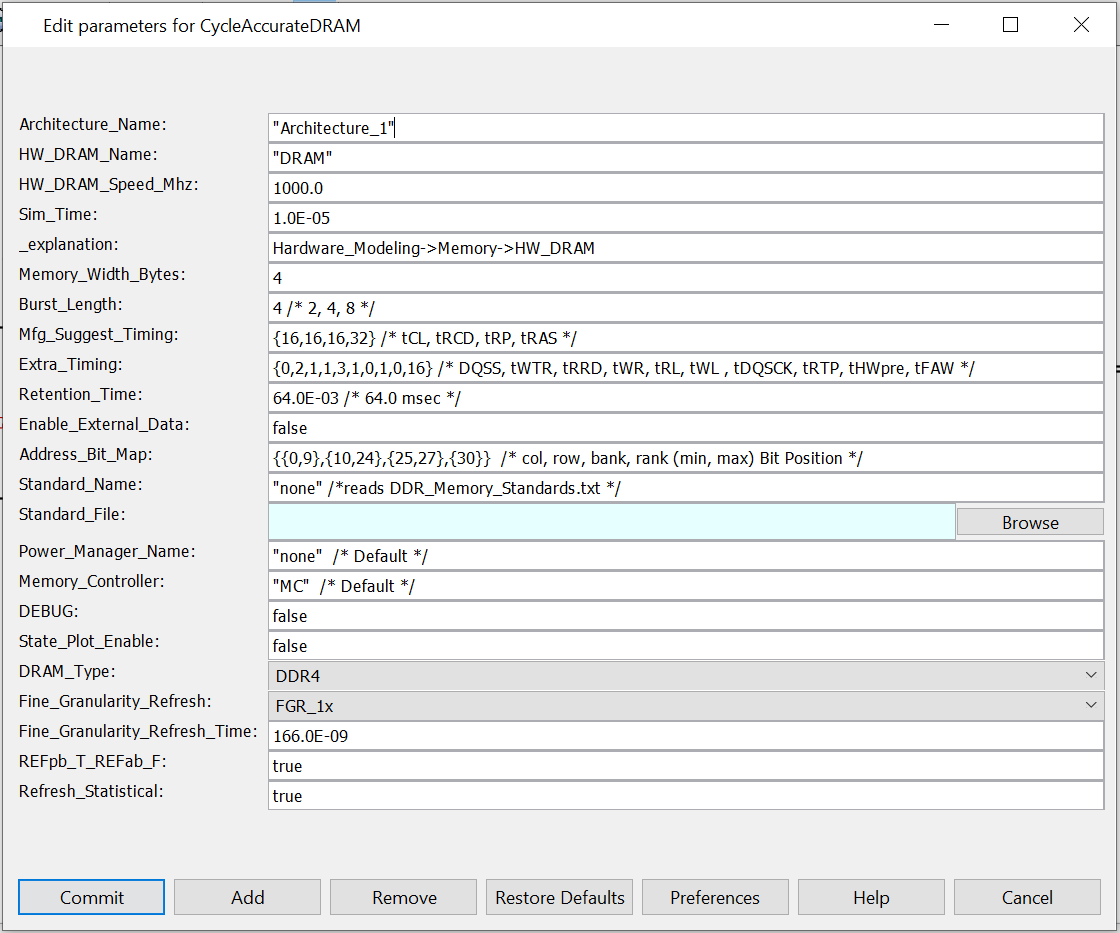
Task: Edit the Memory_Controller field
Action: click(x=686, y=586)
